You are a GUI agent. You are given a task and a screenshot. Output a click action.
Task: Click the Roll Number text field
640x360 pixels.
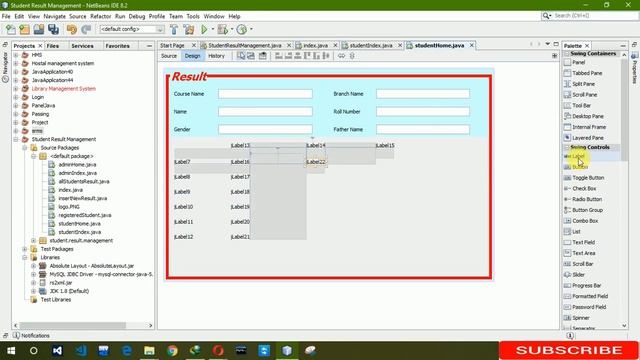click(423, 111)
